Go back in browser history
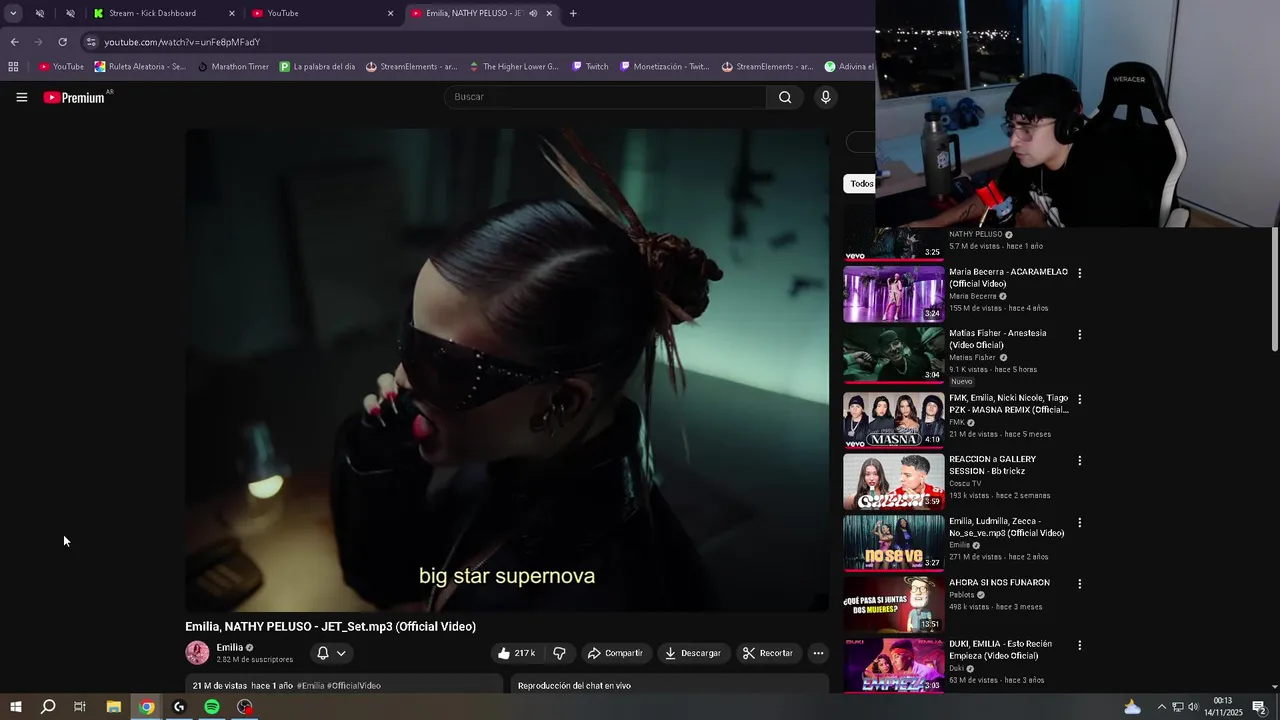Image resolution: width=1280 pixels, height=720 pixels. tap(14, 42)
